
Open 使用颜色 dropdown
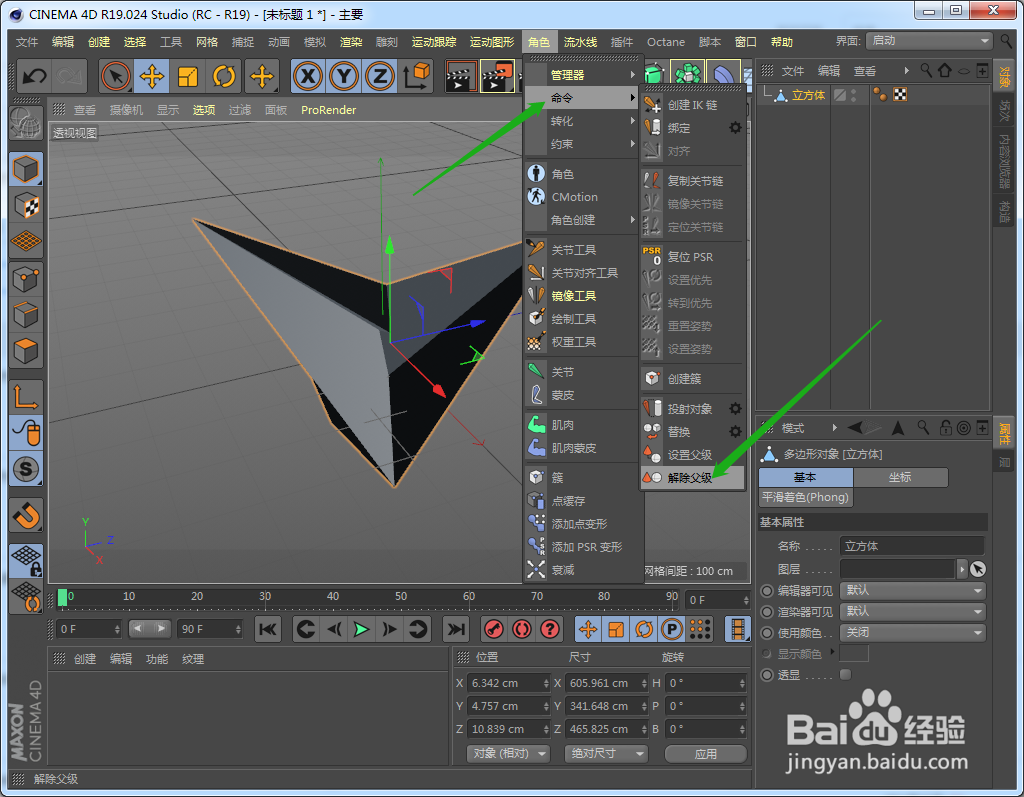click(912, 632)
